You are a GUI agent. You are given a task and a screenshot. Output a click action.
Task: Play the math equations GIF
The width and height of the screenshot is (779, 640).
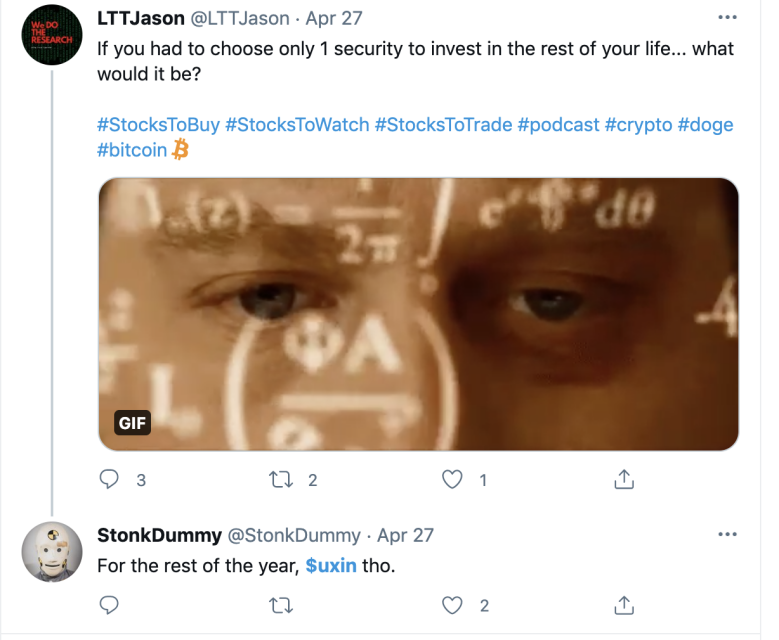418,314
